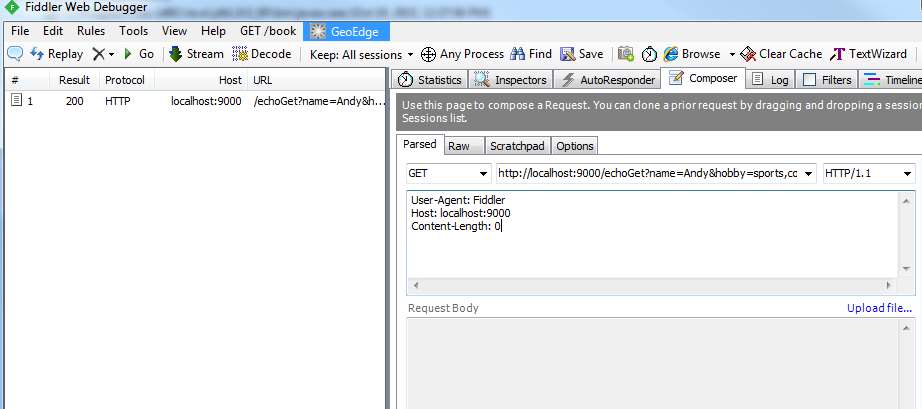Click headers horizontal scroll right arrow
Viewport: 922px width, 409px height.
coord(888,285)
